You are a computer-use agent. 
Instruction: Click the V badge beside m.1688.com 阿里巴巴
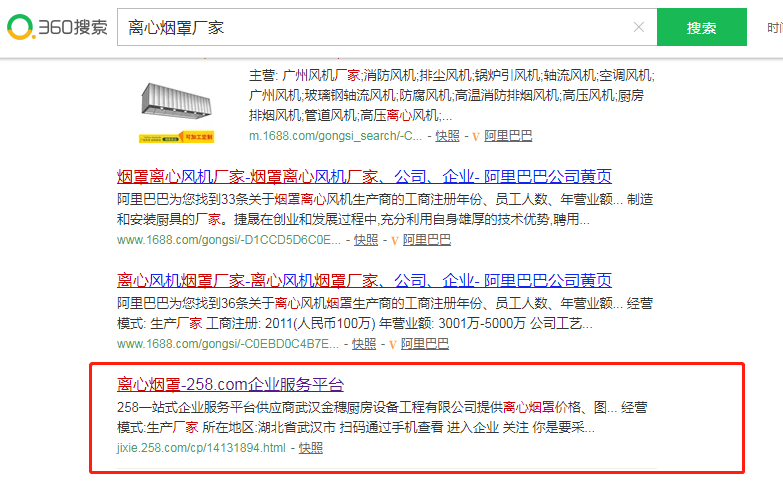(475, 136)
